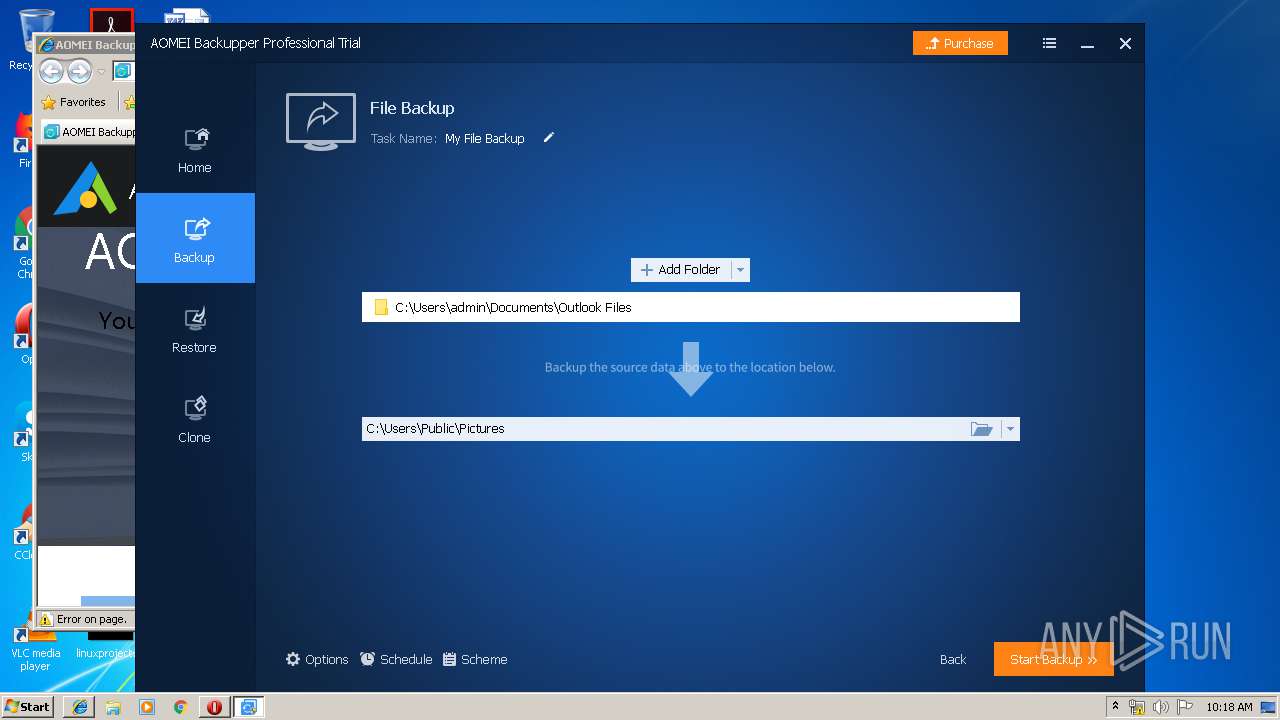The width and height of the screenshot is (1280, 720).
Task: Select AOMEI Backupper tab in Internet Explorer
Action: (x=90, y=131)
